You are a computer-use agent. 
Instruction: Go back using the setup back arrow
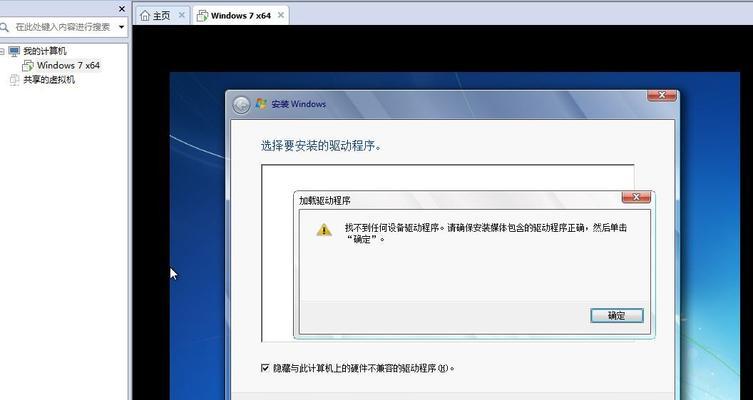(241, 104)
